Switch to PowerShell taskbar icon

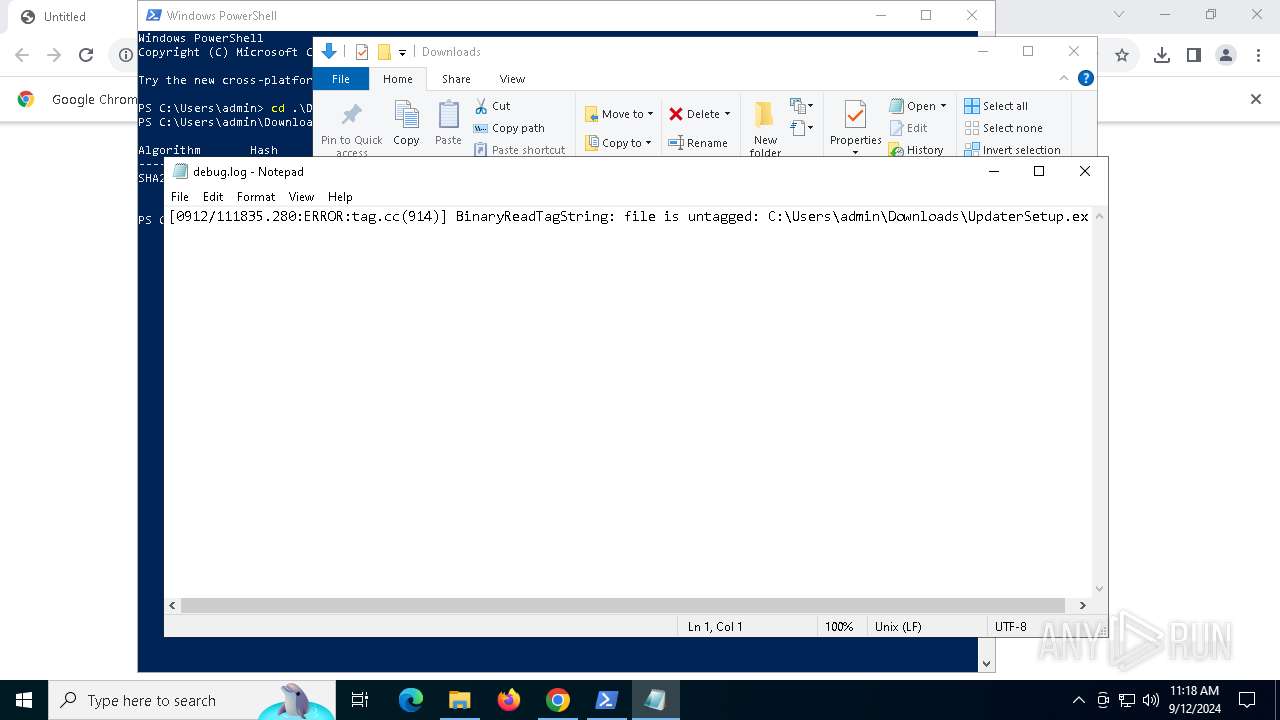[x=607, y=700]
